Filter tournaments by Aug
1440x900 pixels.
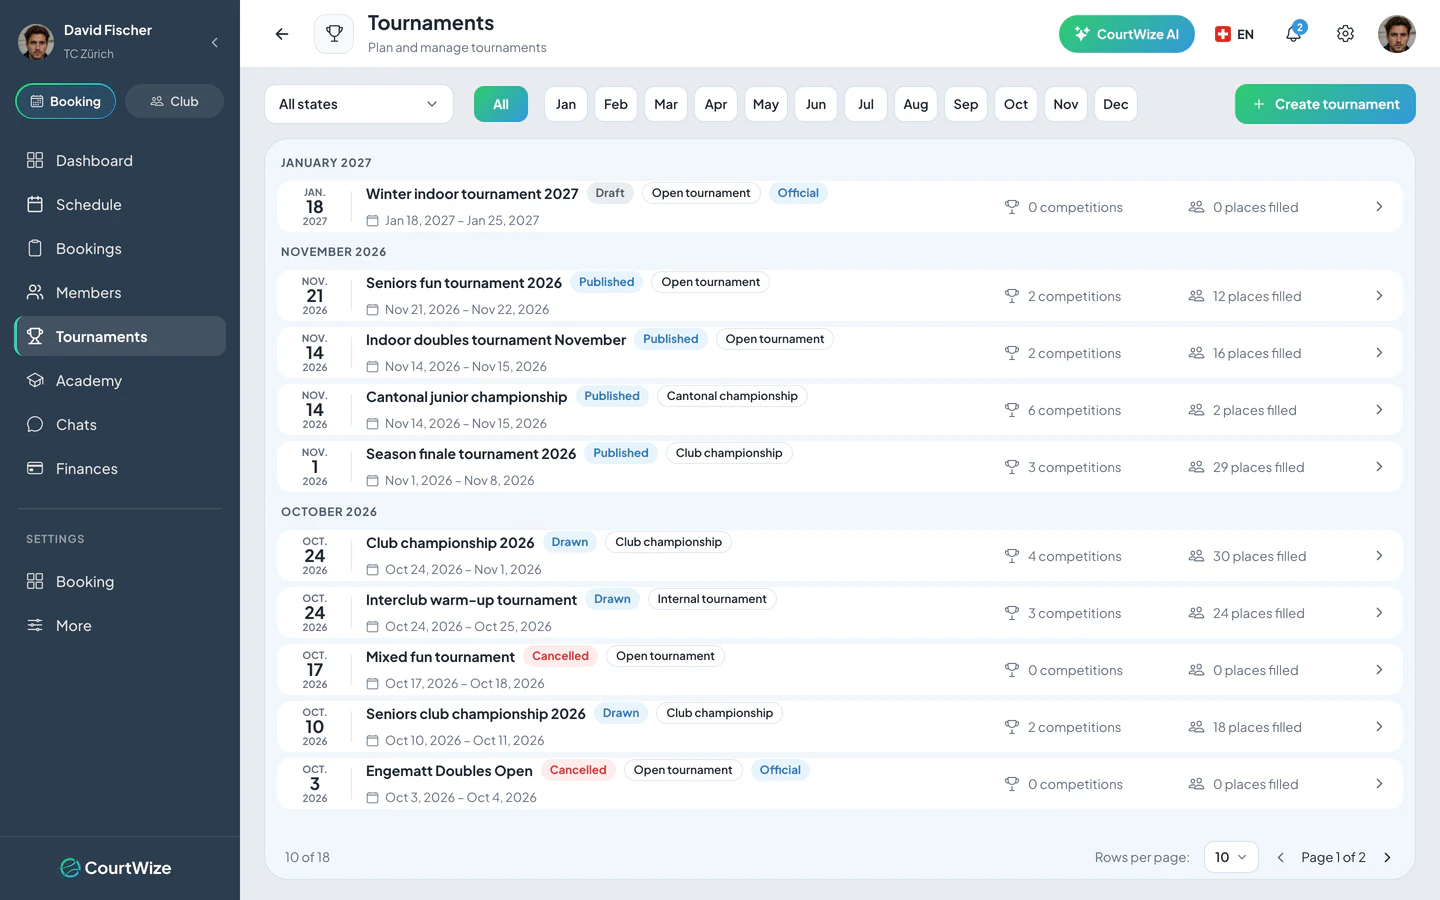click(916, 104)
